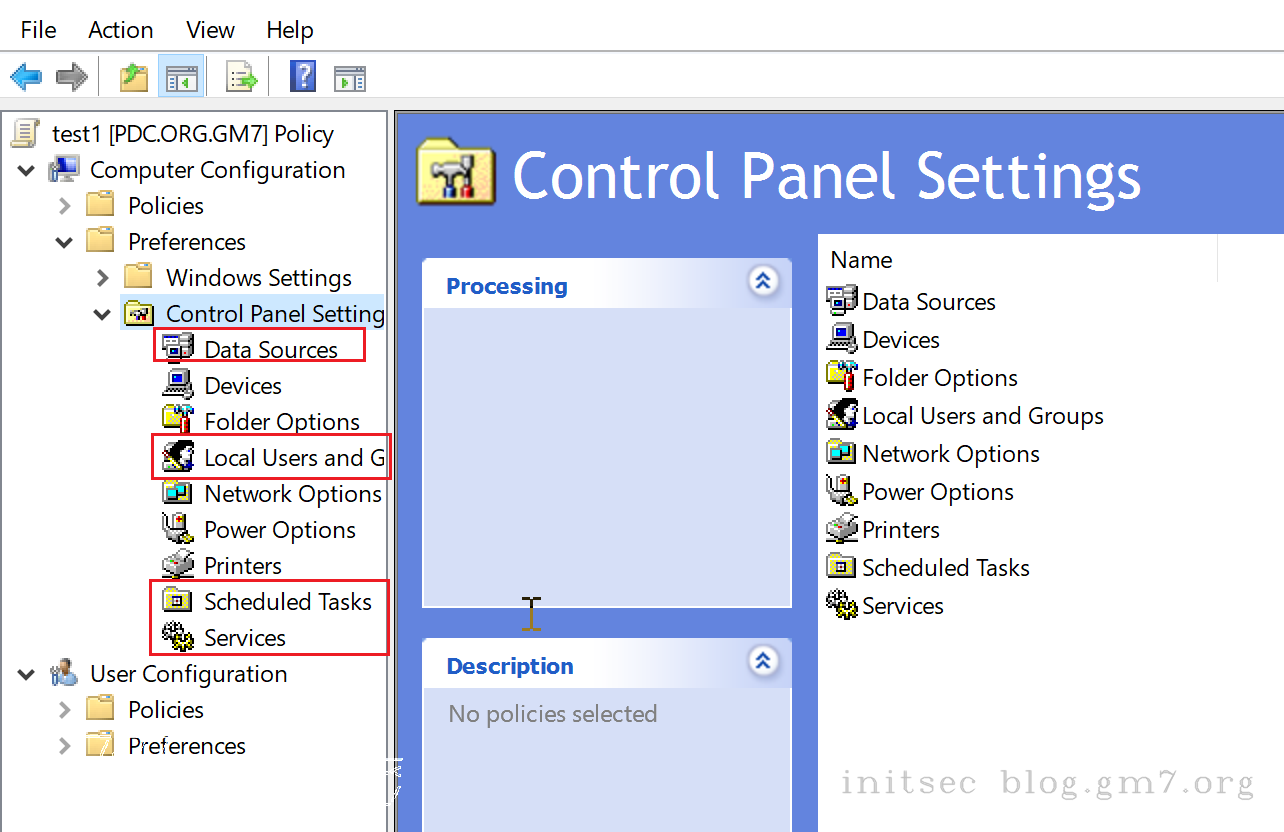Click the Back arrow toolbar icon
Image resolution: width=1284 pixels, height=832 pixels.
[x=26, y=76]
